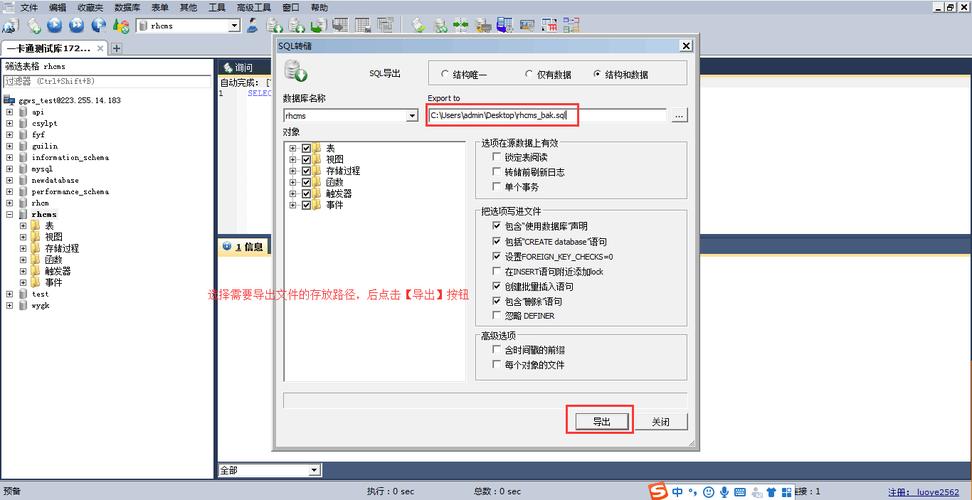Collapse the rhcms database node
Viewport: 972px width, 500px height.
10,214
